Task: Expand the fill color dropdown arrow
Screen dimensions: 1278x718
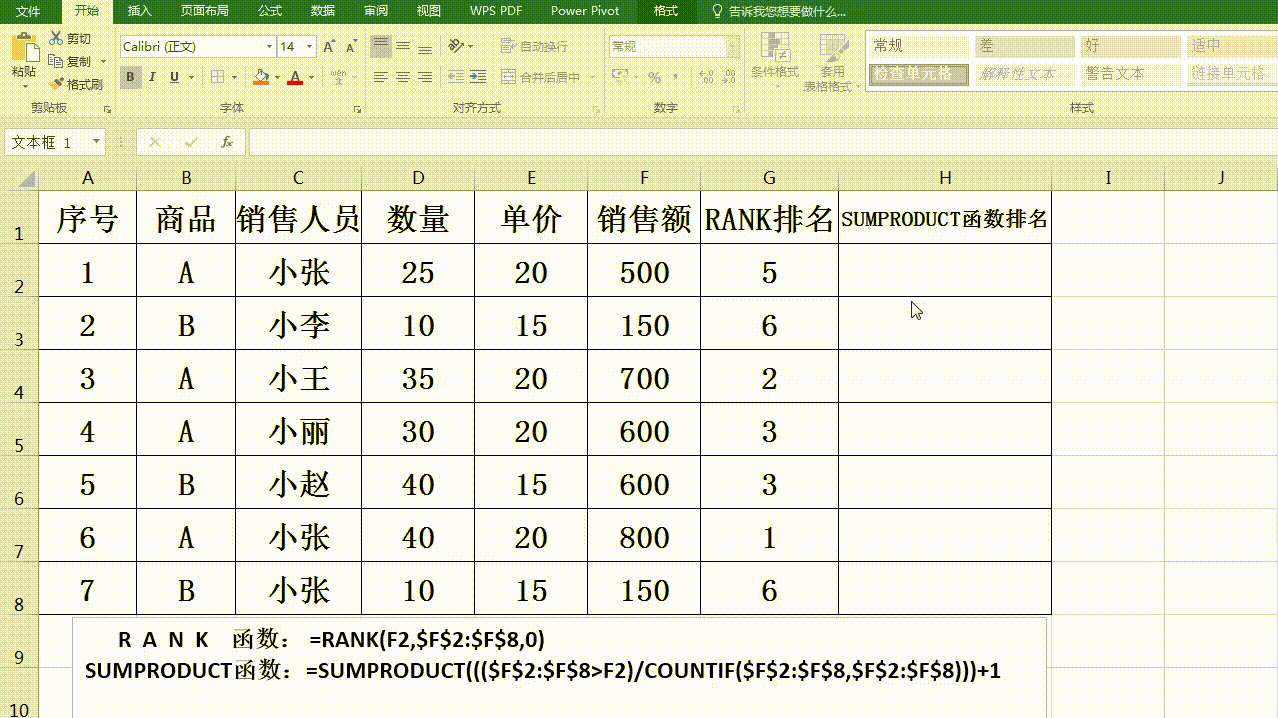Action: [x=277, y=77]
